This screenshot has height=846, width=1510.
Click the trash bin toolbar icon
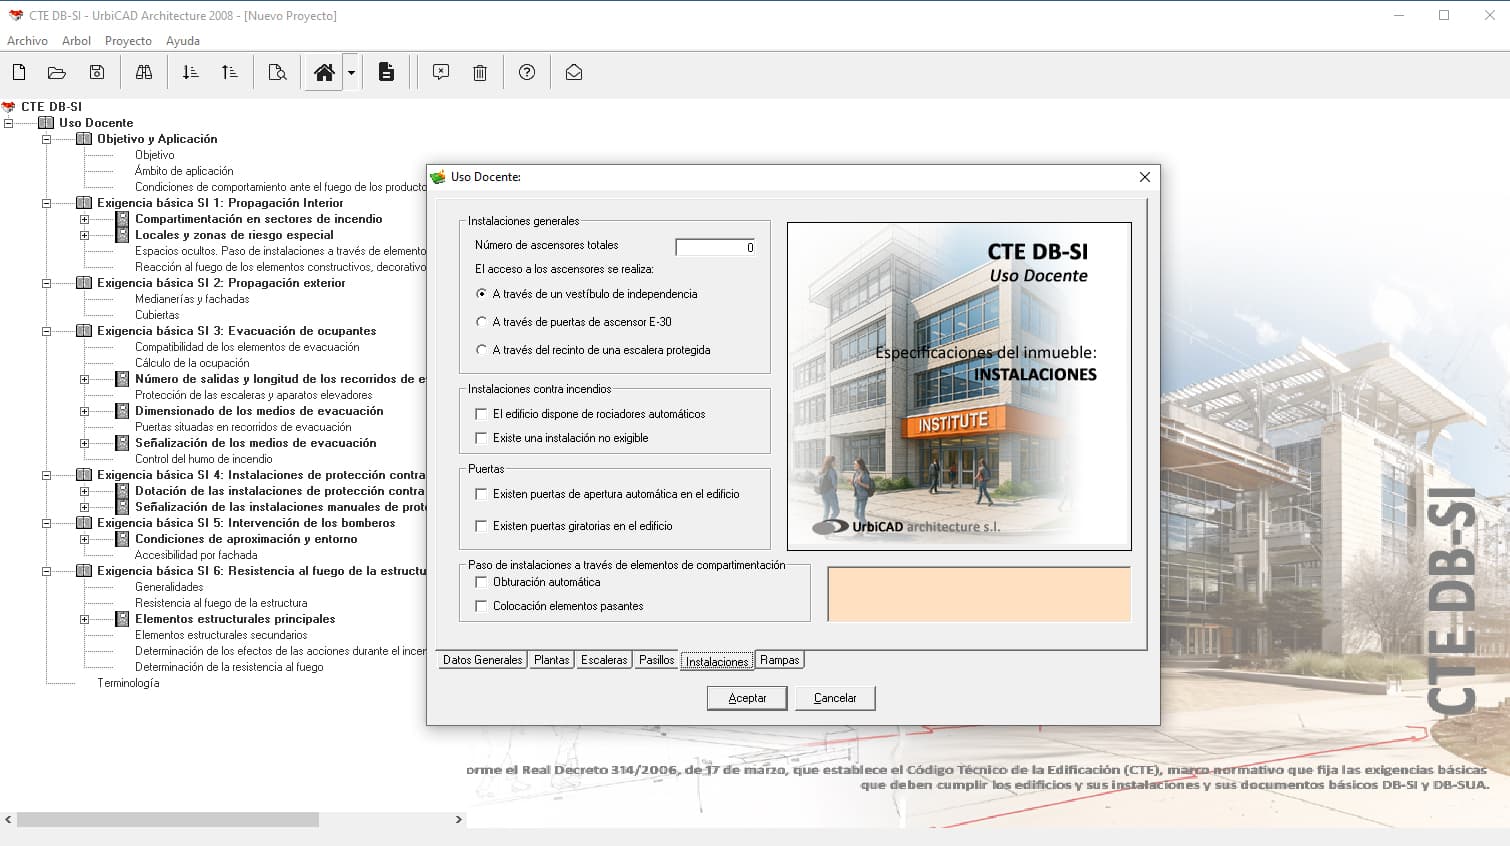pyautogui.click(x=480, y=72)
